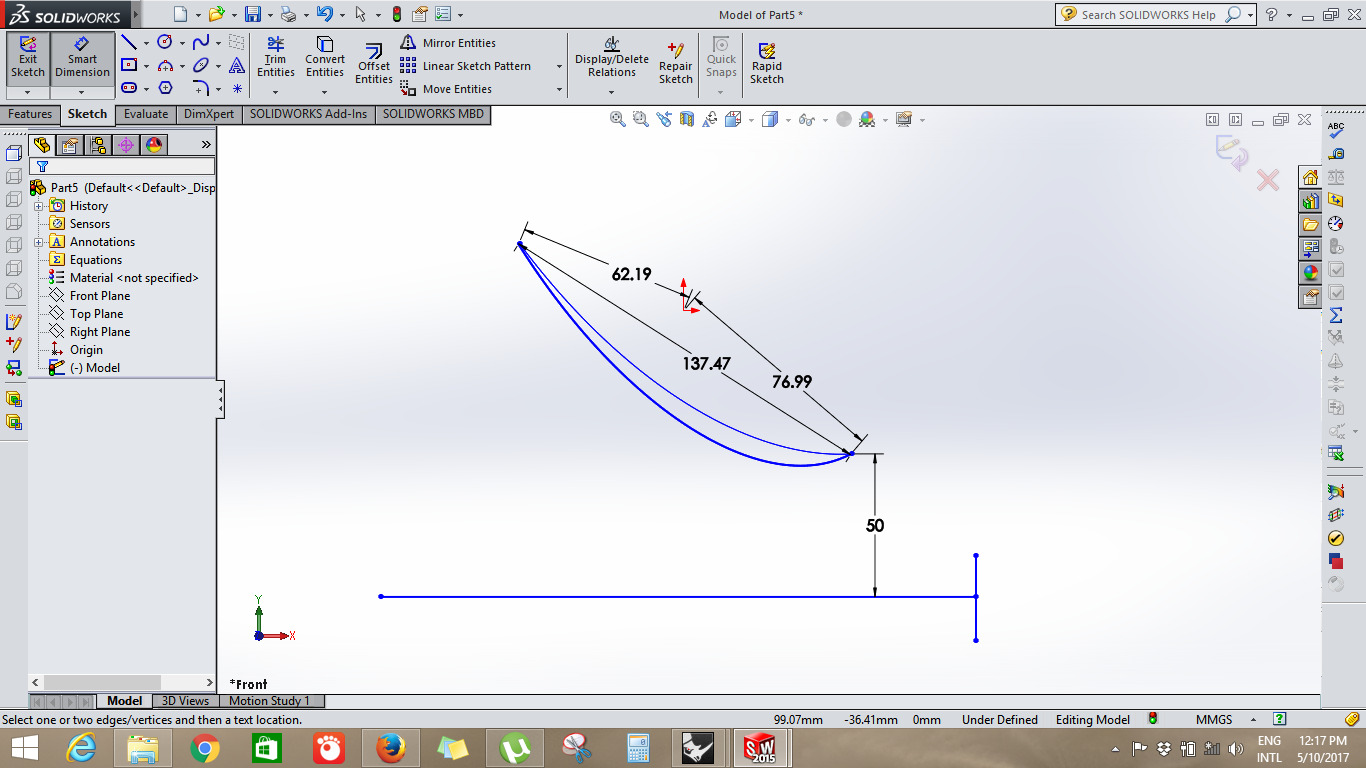Click the Equations sigma icon on right toolbar
Screen dimensions: 1366x768
(1336, 315)
